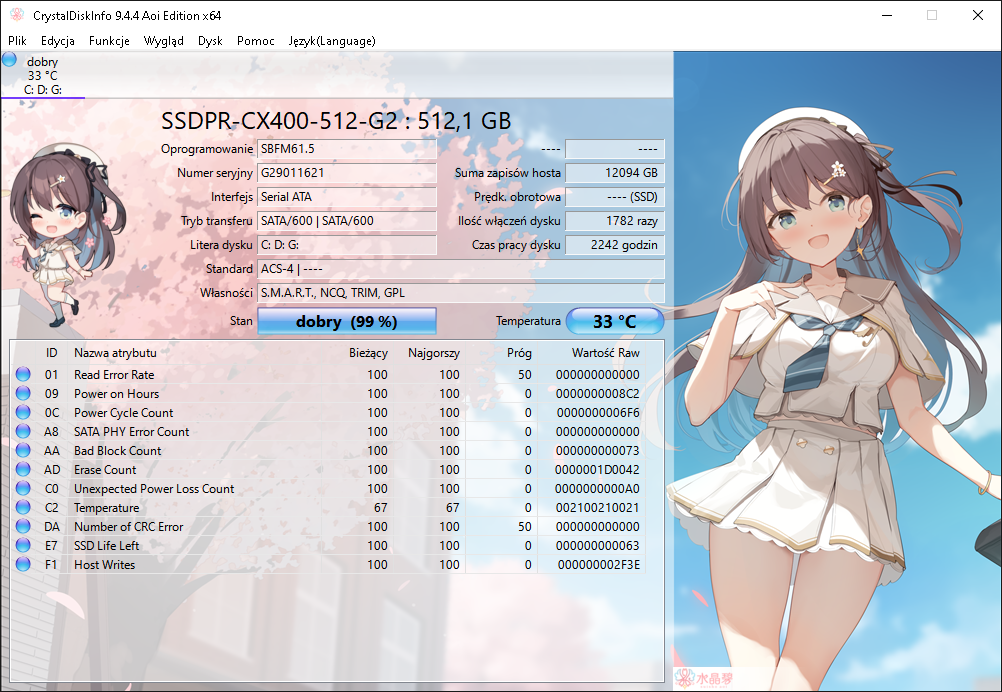Click the ACS-4 standard field
Screen dimensions: 1002x692
point(461,269)
